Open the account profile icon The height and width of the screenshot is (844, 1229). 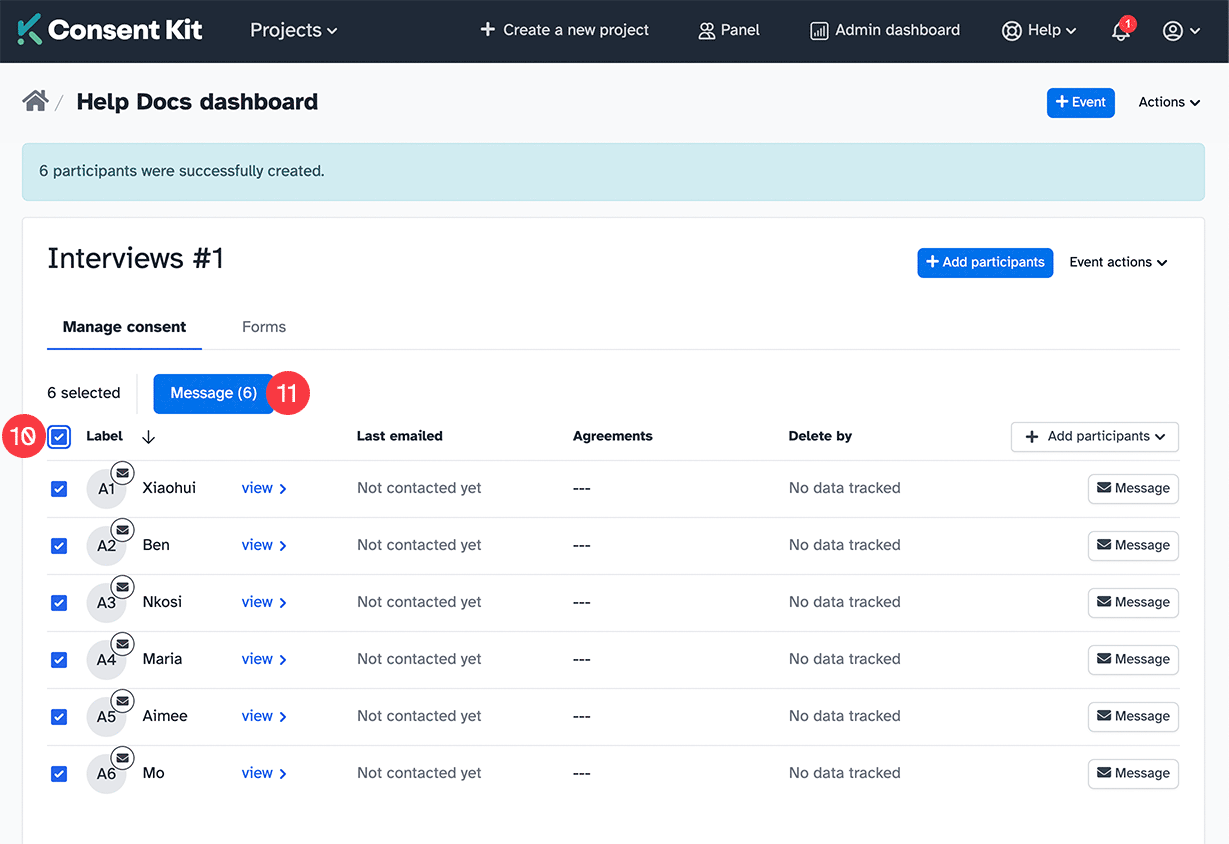click(1175, 30)
